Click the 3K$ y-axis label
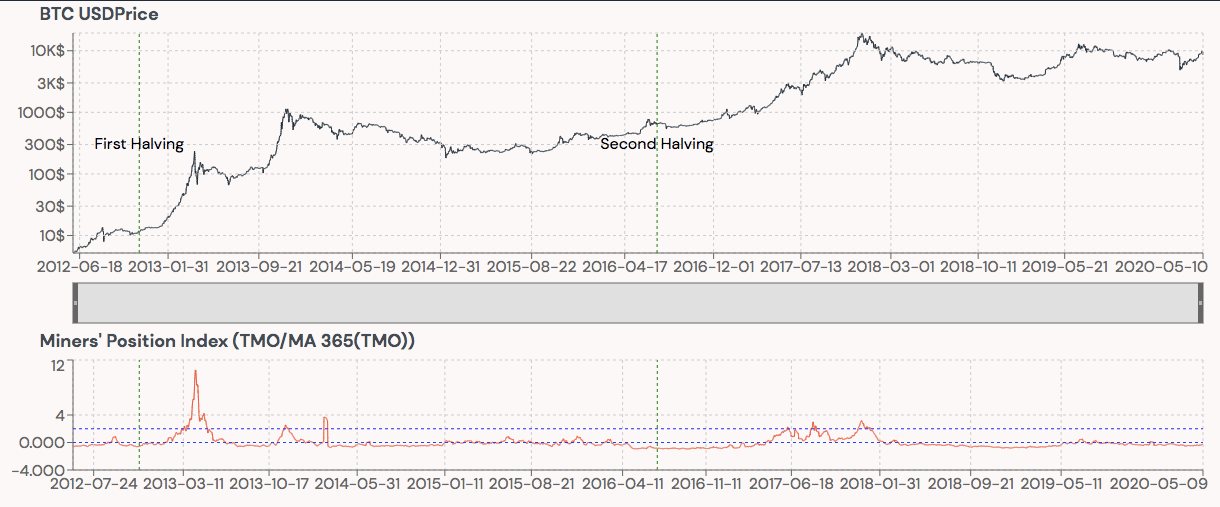This screenshot has height=507, width=1220. point(52,84)
